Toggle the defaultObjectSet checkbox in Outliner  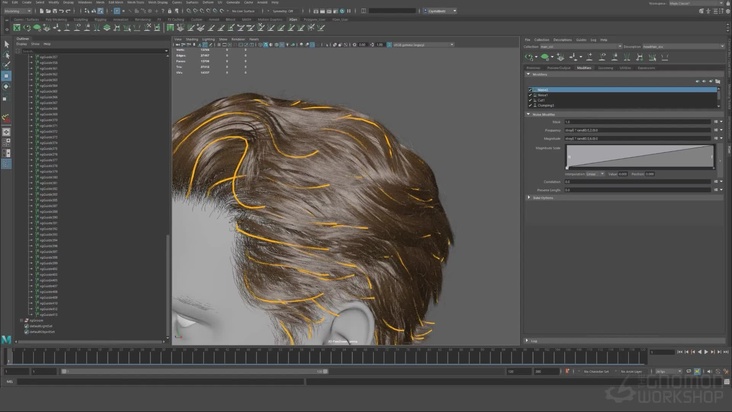coord(27,332)
